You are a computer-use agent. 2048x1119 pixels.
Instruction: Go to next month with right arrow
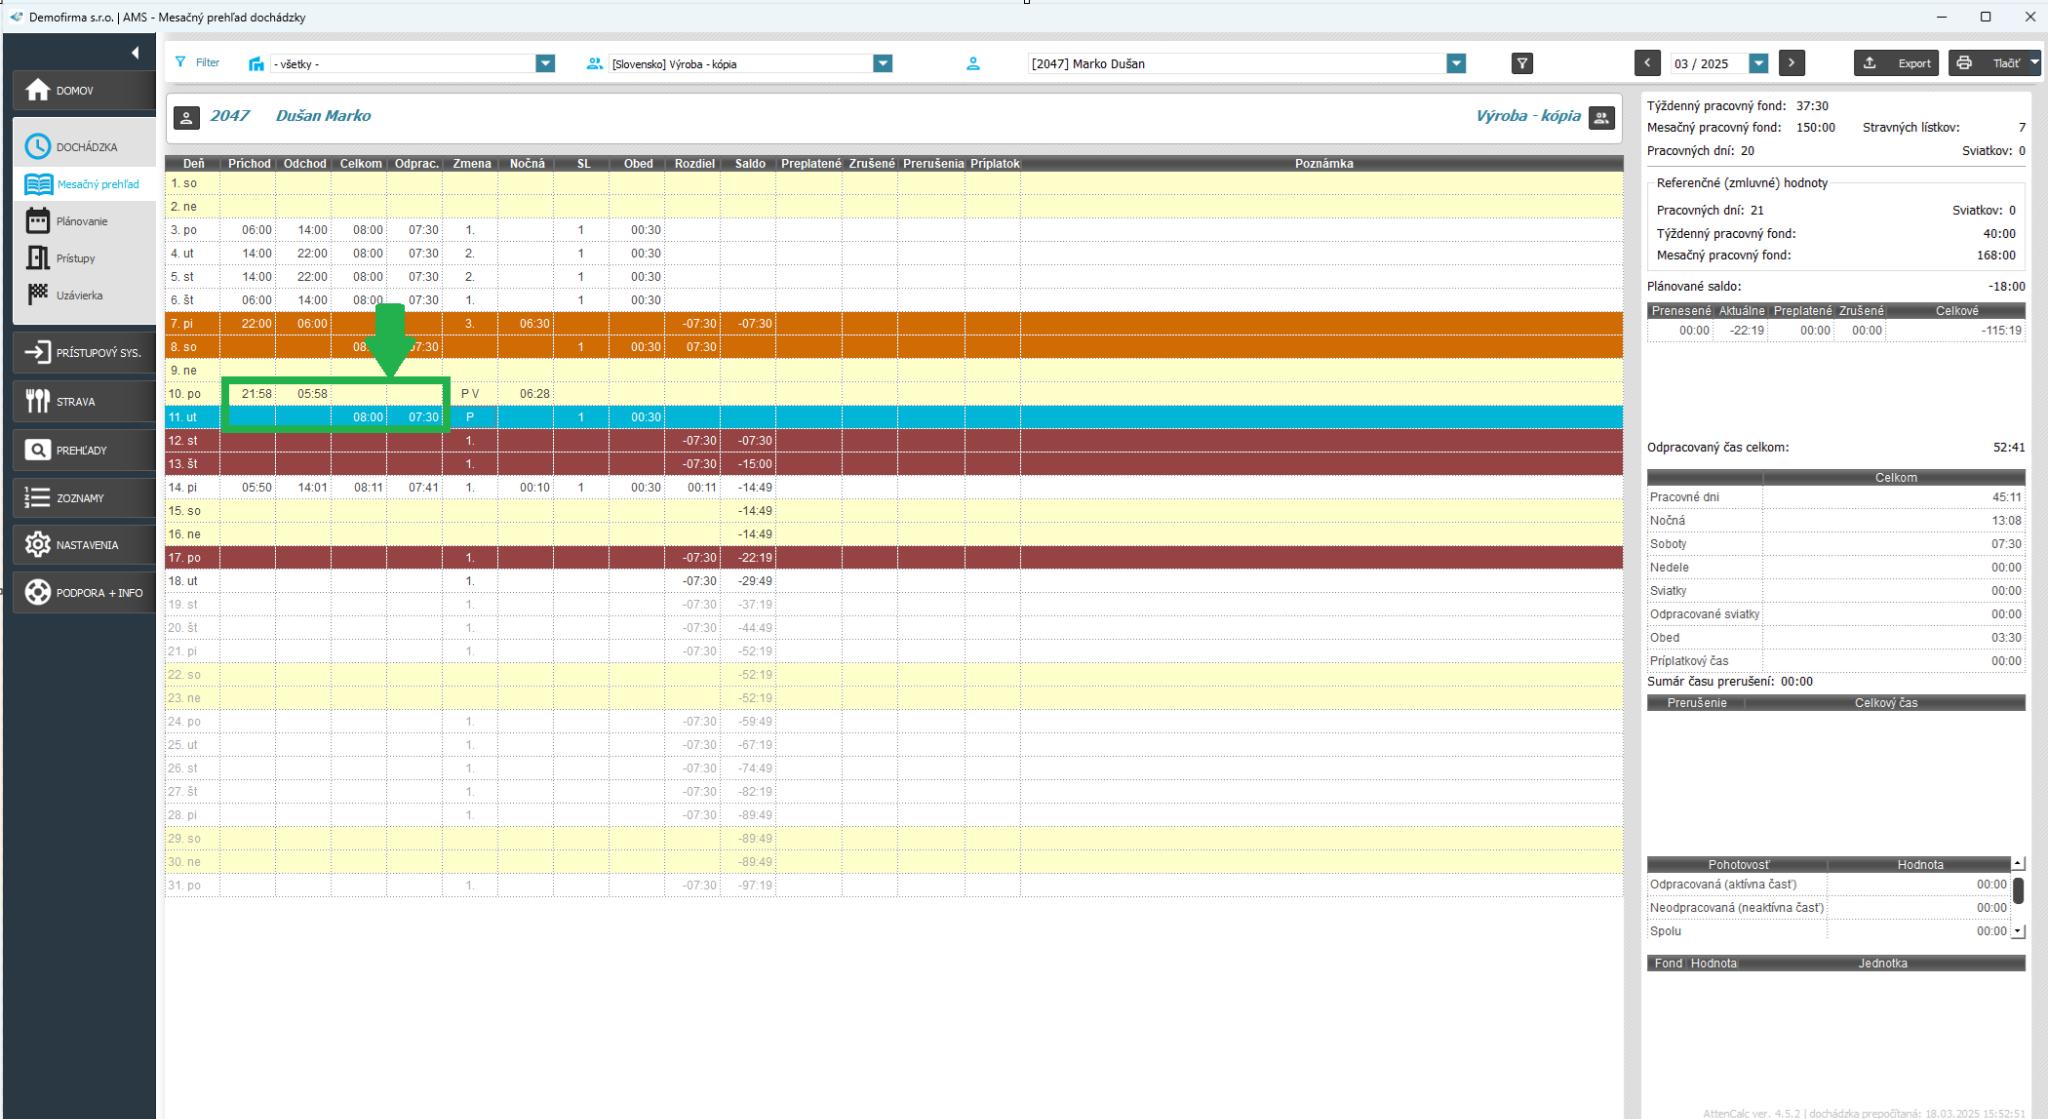1792,64
